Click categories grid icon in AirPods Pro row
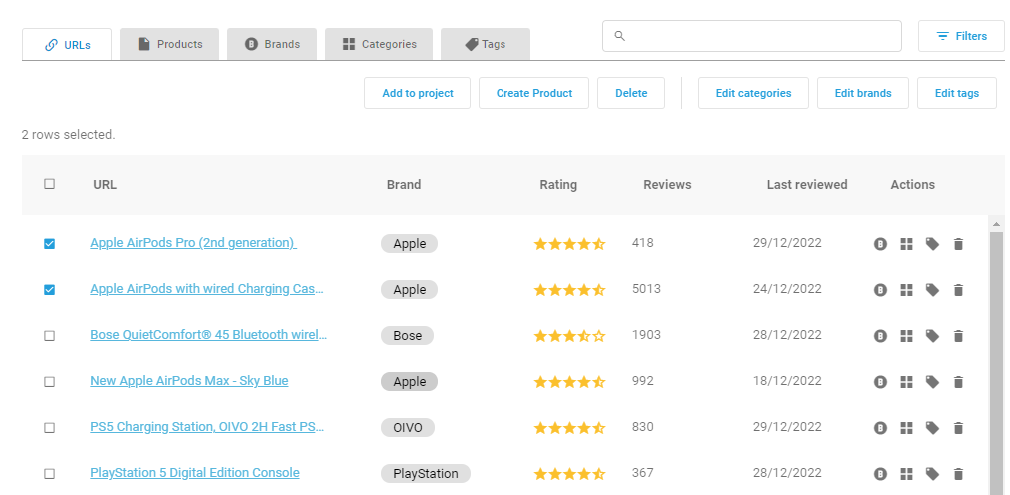The height and width of the screenshot is (495, 1010). click(x=906, y=244)
